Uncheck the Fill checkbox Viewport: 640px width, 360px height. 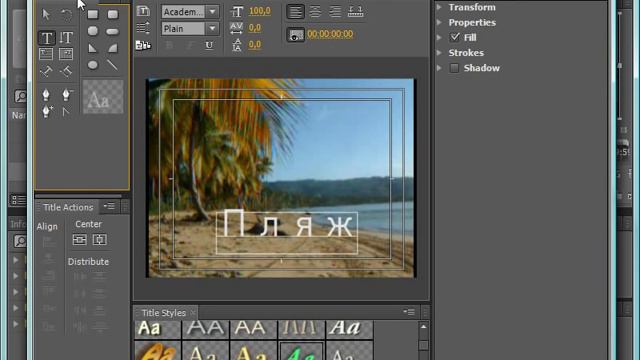[x=454, y=38]
